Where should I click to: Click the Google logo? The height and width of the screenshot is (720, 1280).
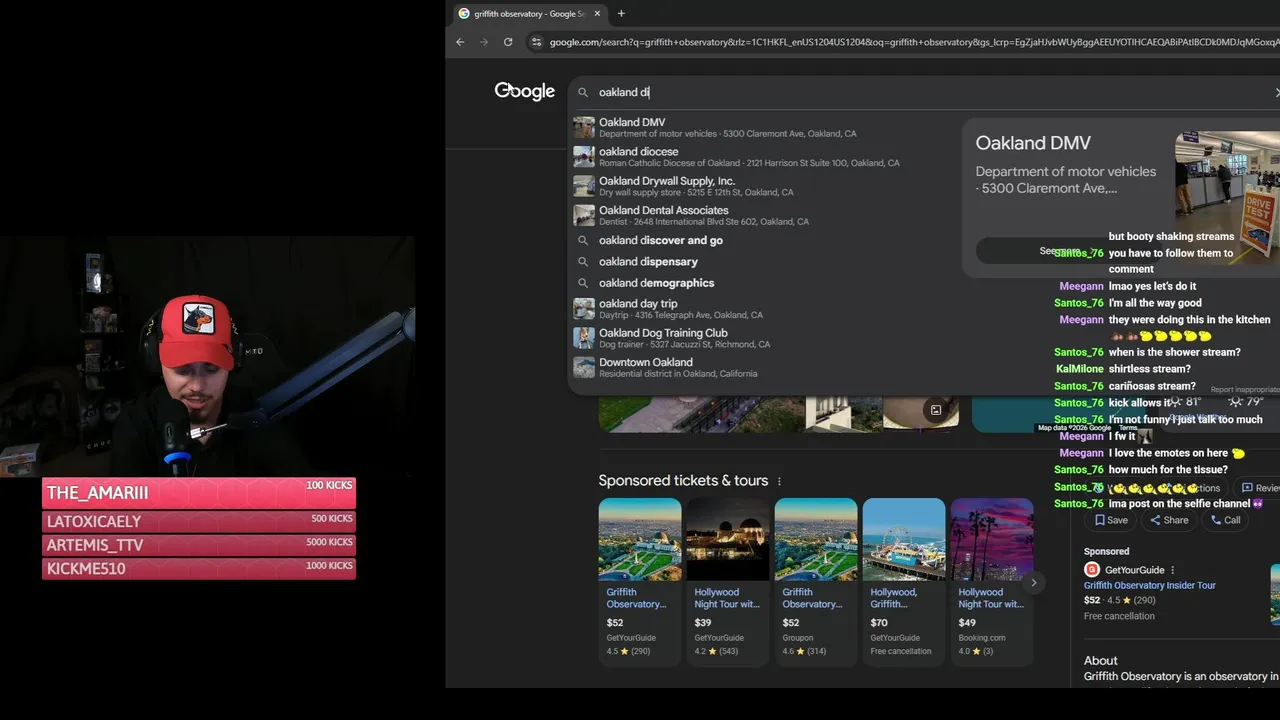point(524,91)
